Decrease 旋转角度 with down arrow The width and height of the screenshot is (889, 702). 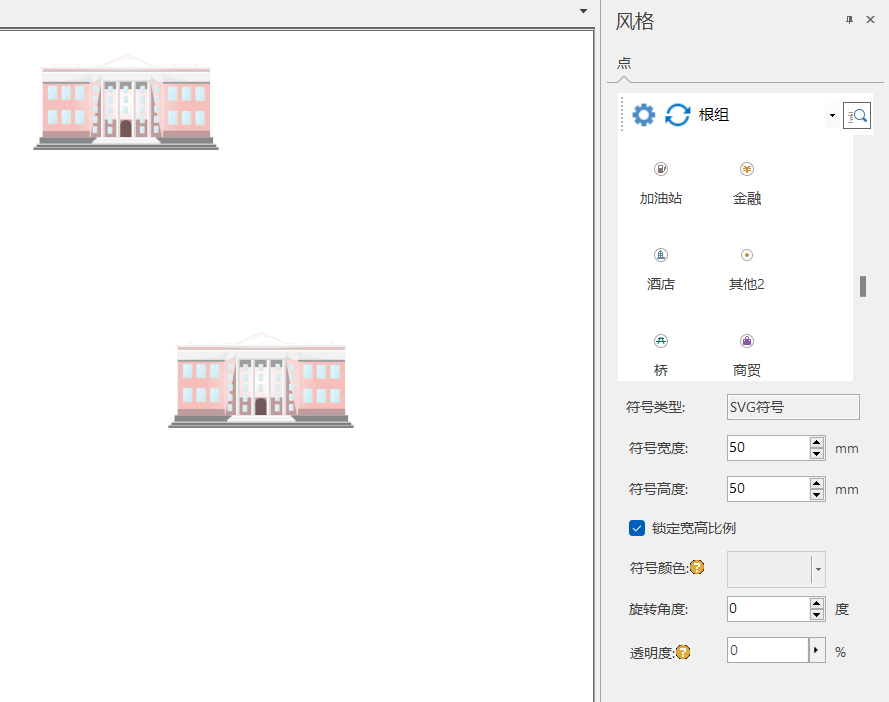[x=816, y=615]
